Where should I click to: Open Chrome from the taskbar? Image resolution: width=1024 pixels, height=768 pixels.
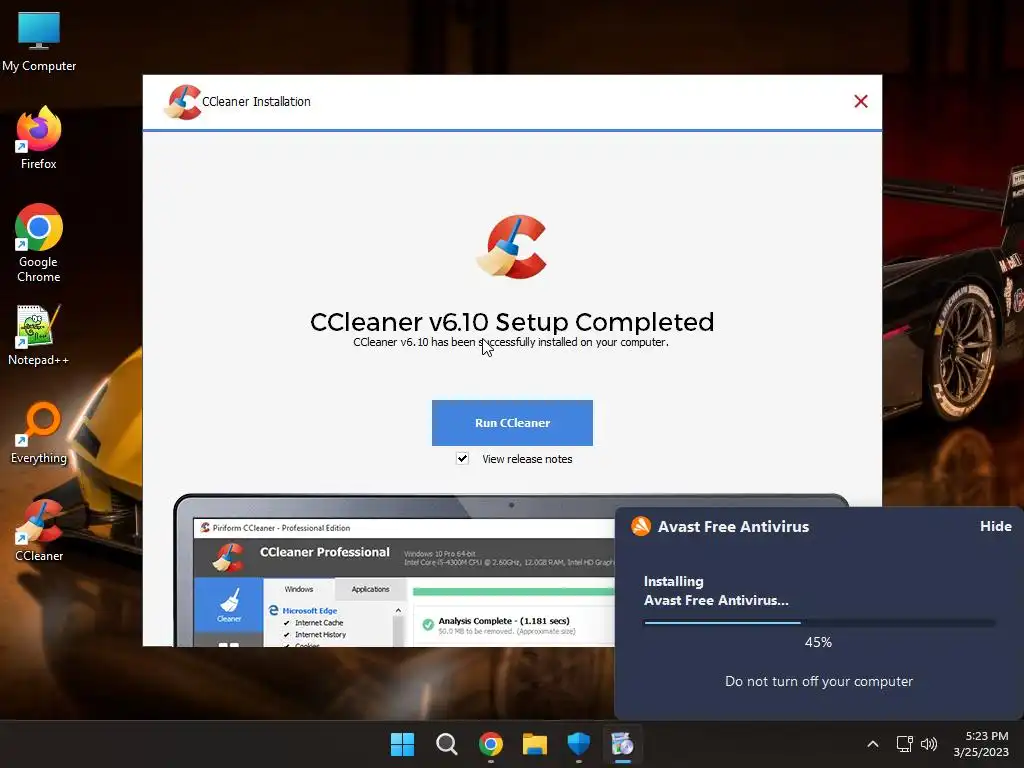[x=491, y=744]
